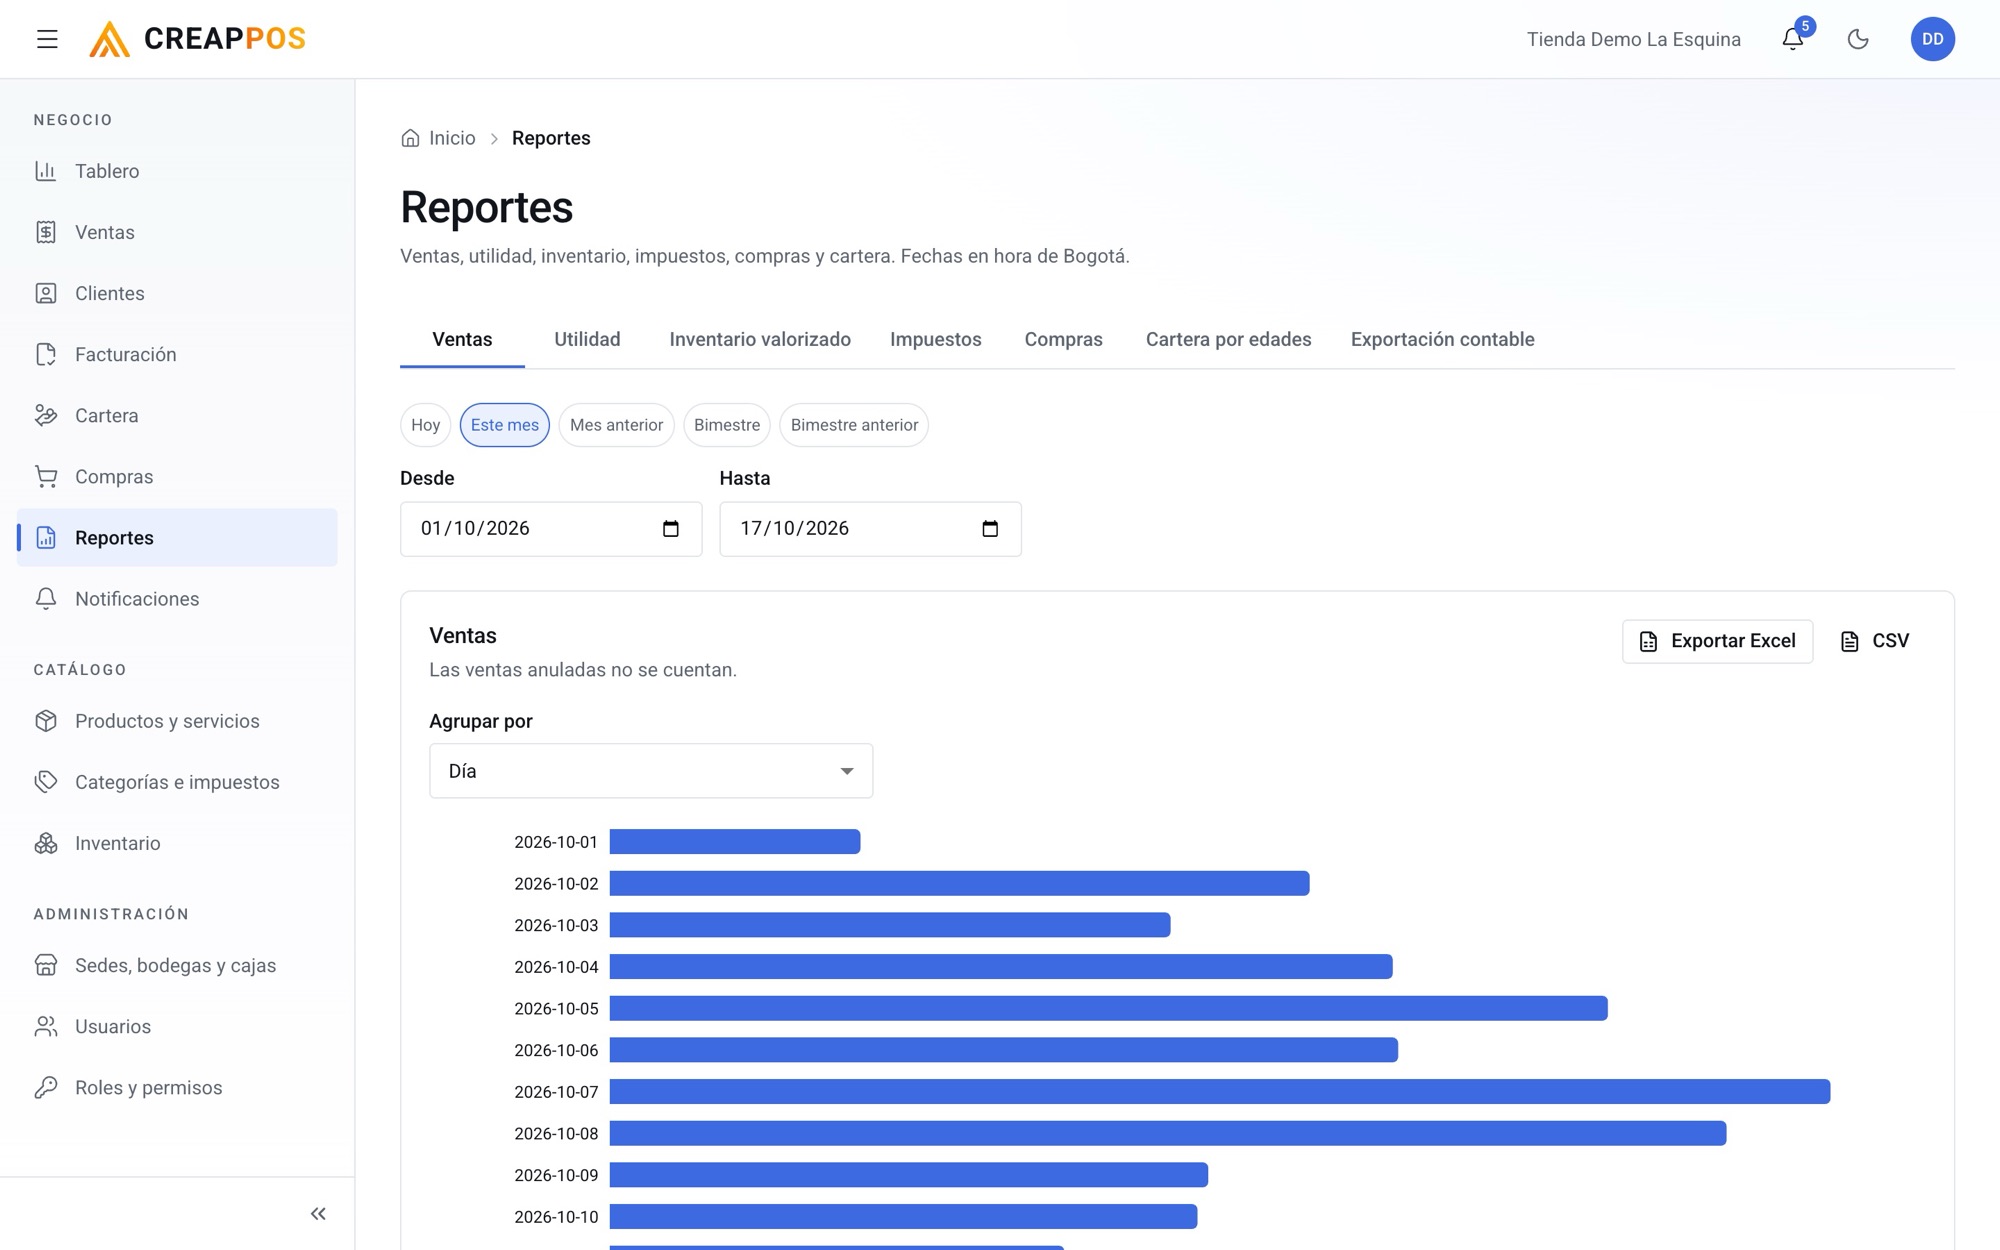Open the Agrupar por Día dropdown
The image size is (2000, 1250).
click(x=651, y=771)
